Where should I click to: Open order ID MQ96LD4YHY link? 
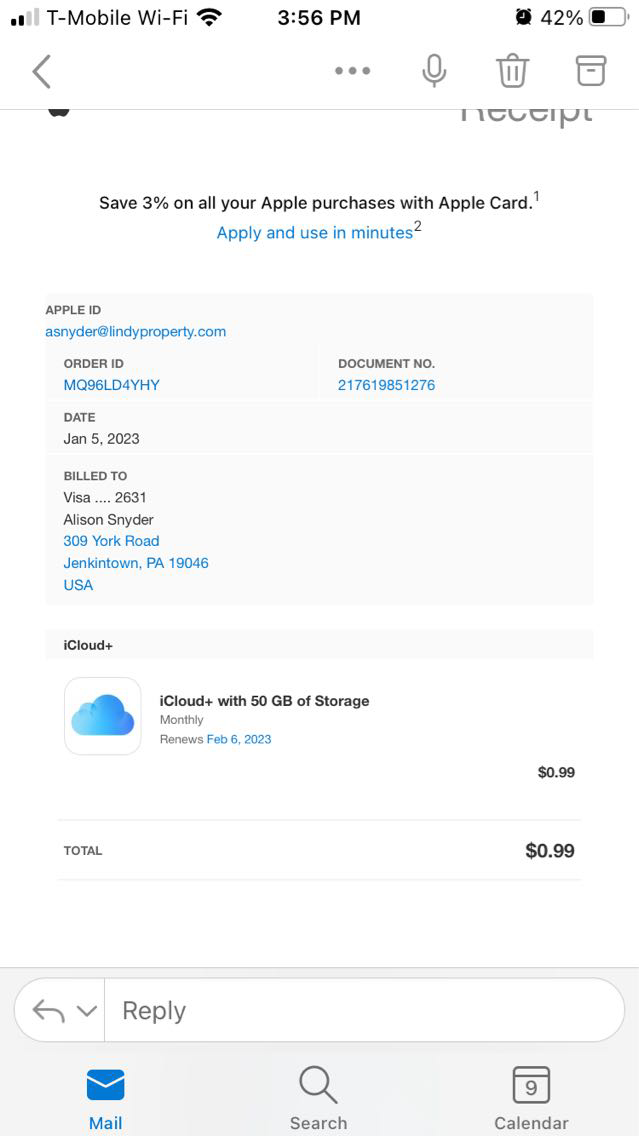coord(111,385)
